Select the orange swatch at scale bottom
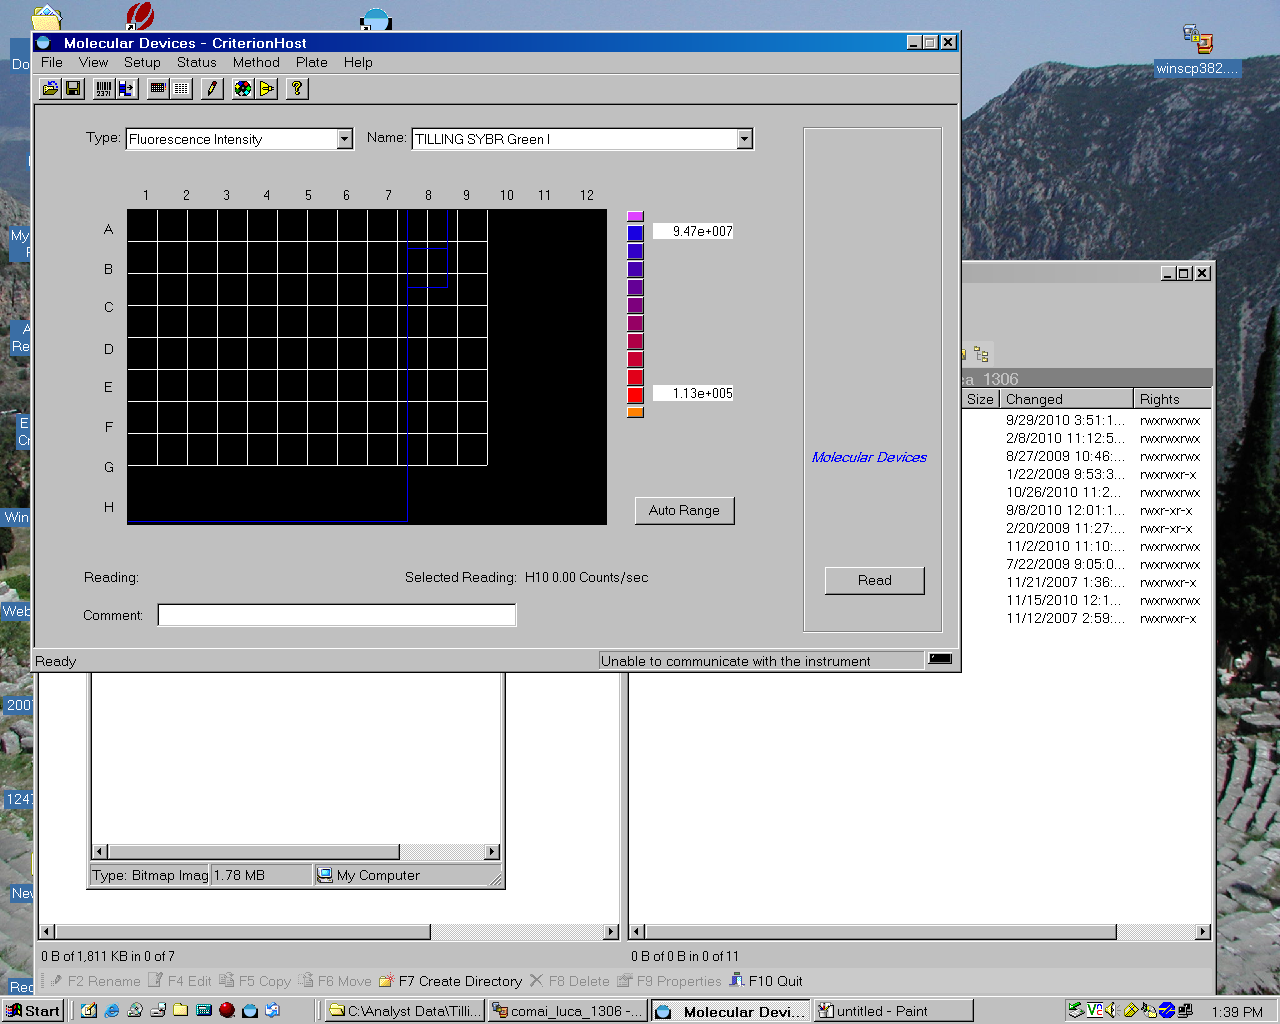Screen dimensions: 1280x1024 tap(635, 412)
